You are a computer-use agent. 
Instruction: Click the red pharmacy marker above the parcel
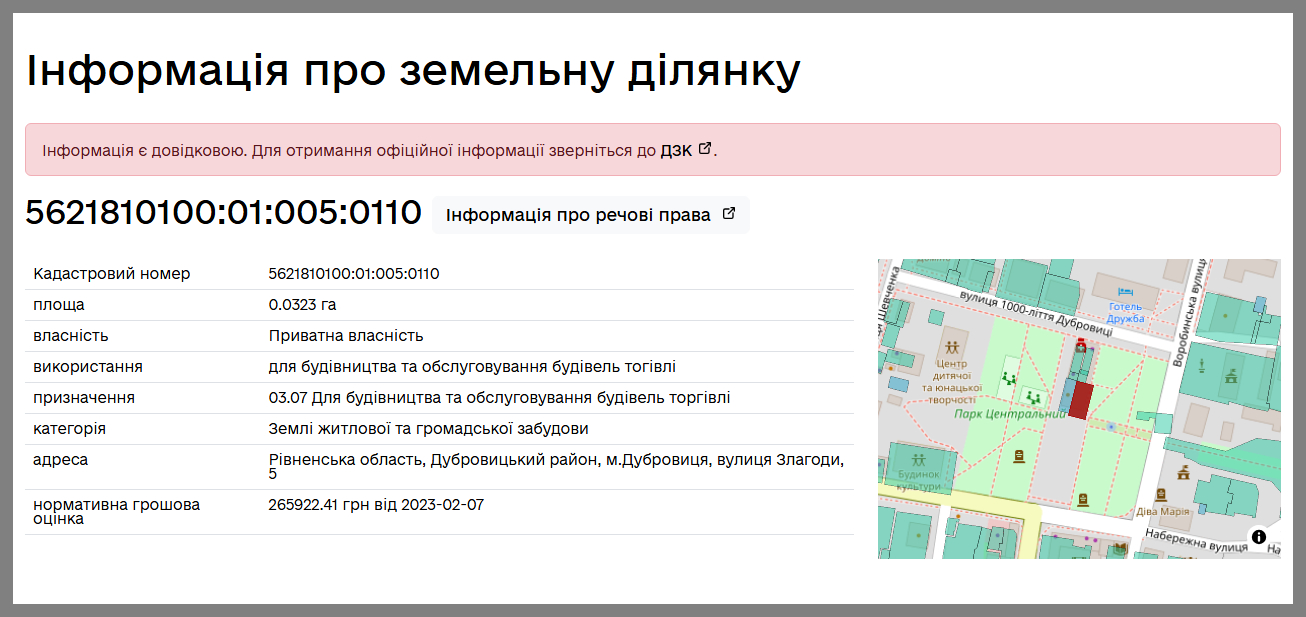(1080, 345)
